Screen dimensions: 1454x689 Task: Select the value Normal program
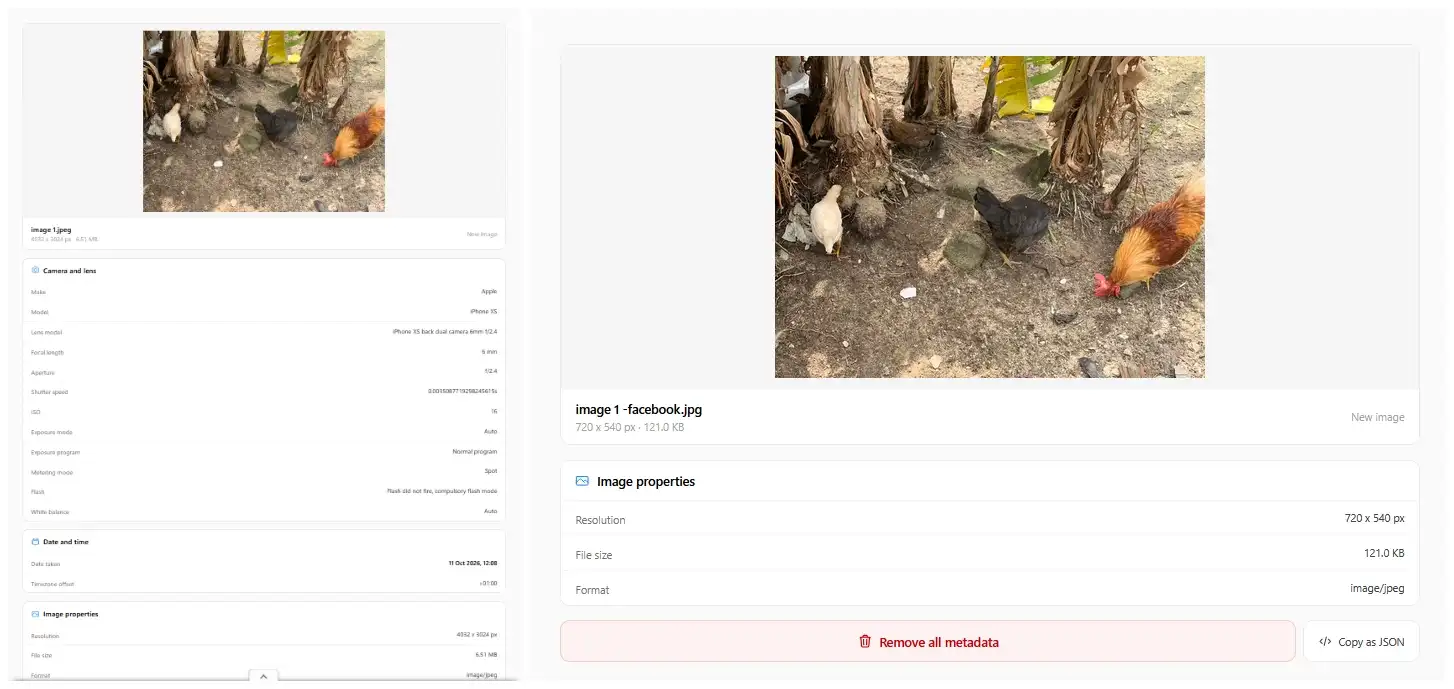474,451
